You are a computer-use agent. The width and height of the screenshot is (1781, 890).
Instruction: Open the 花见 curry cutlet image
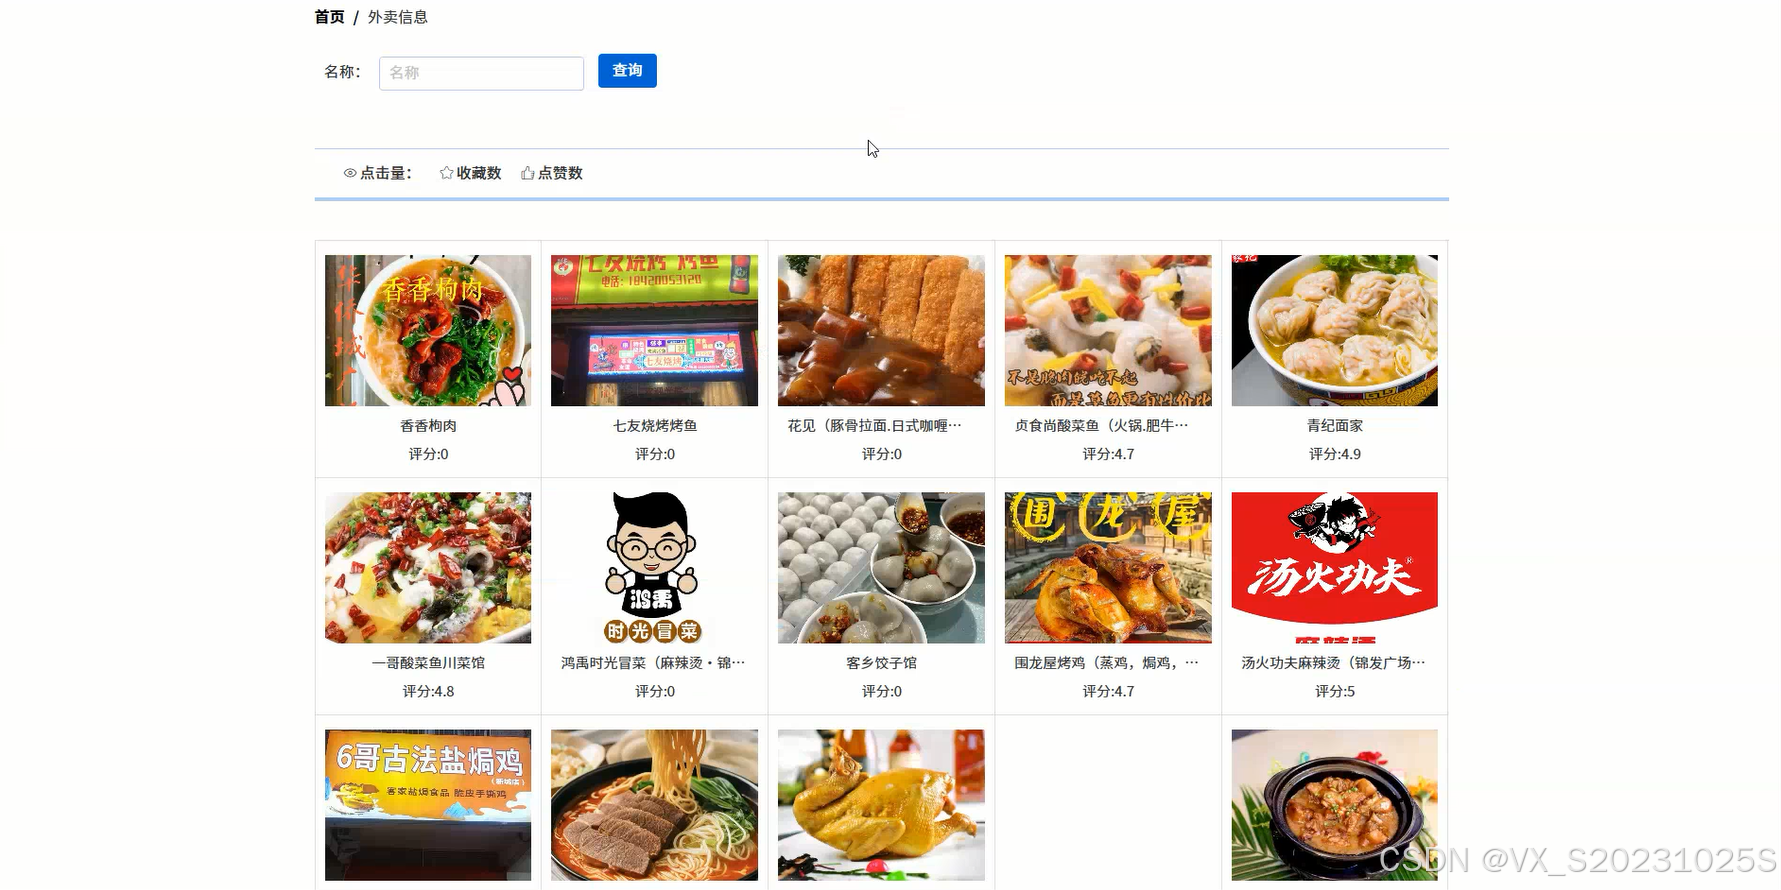[881, 330]
